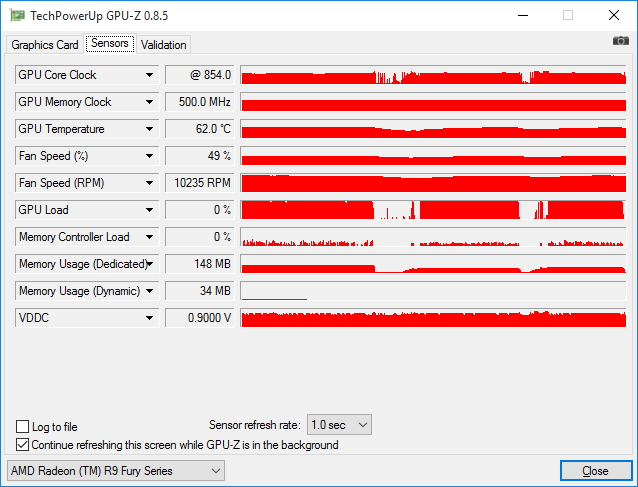
Task: Click the Memory Usage (Dynamic) graph
Action: click(x=433, y=291)
